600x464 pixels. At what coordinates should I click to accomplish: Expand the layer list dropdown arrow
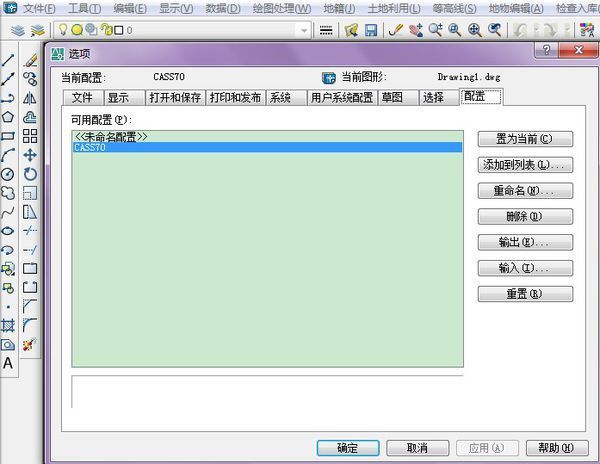point(304,31)
